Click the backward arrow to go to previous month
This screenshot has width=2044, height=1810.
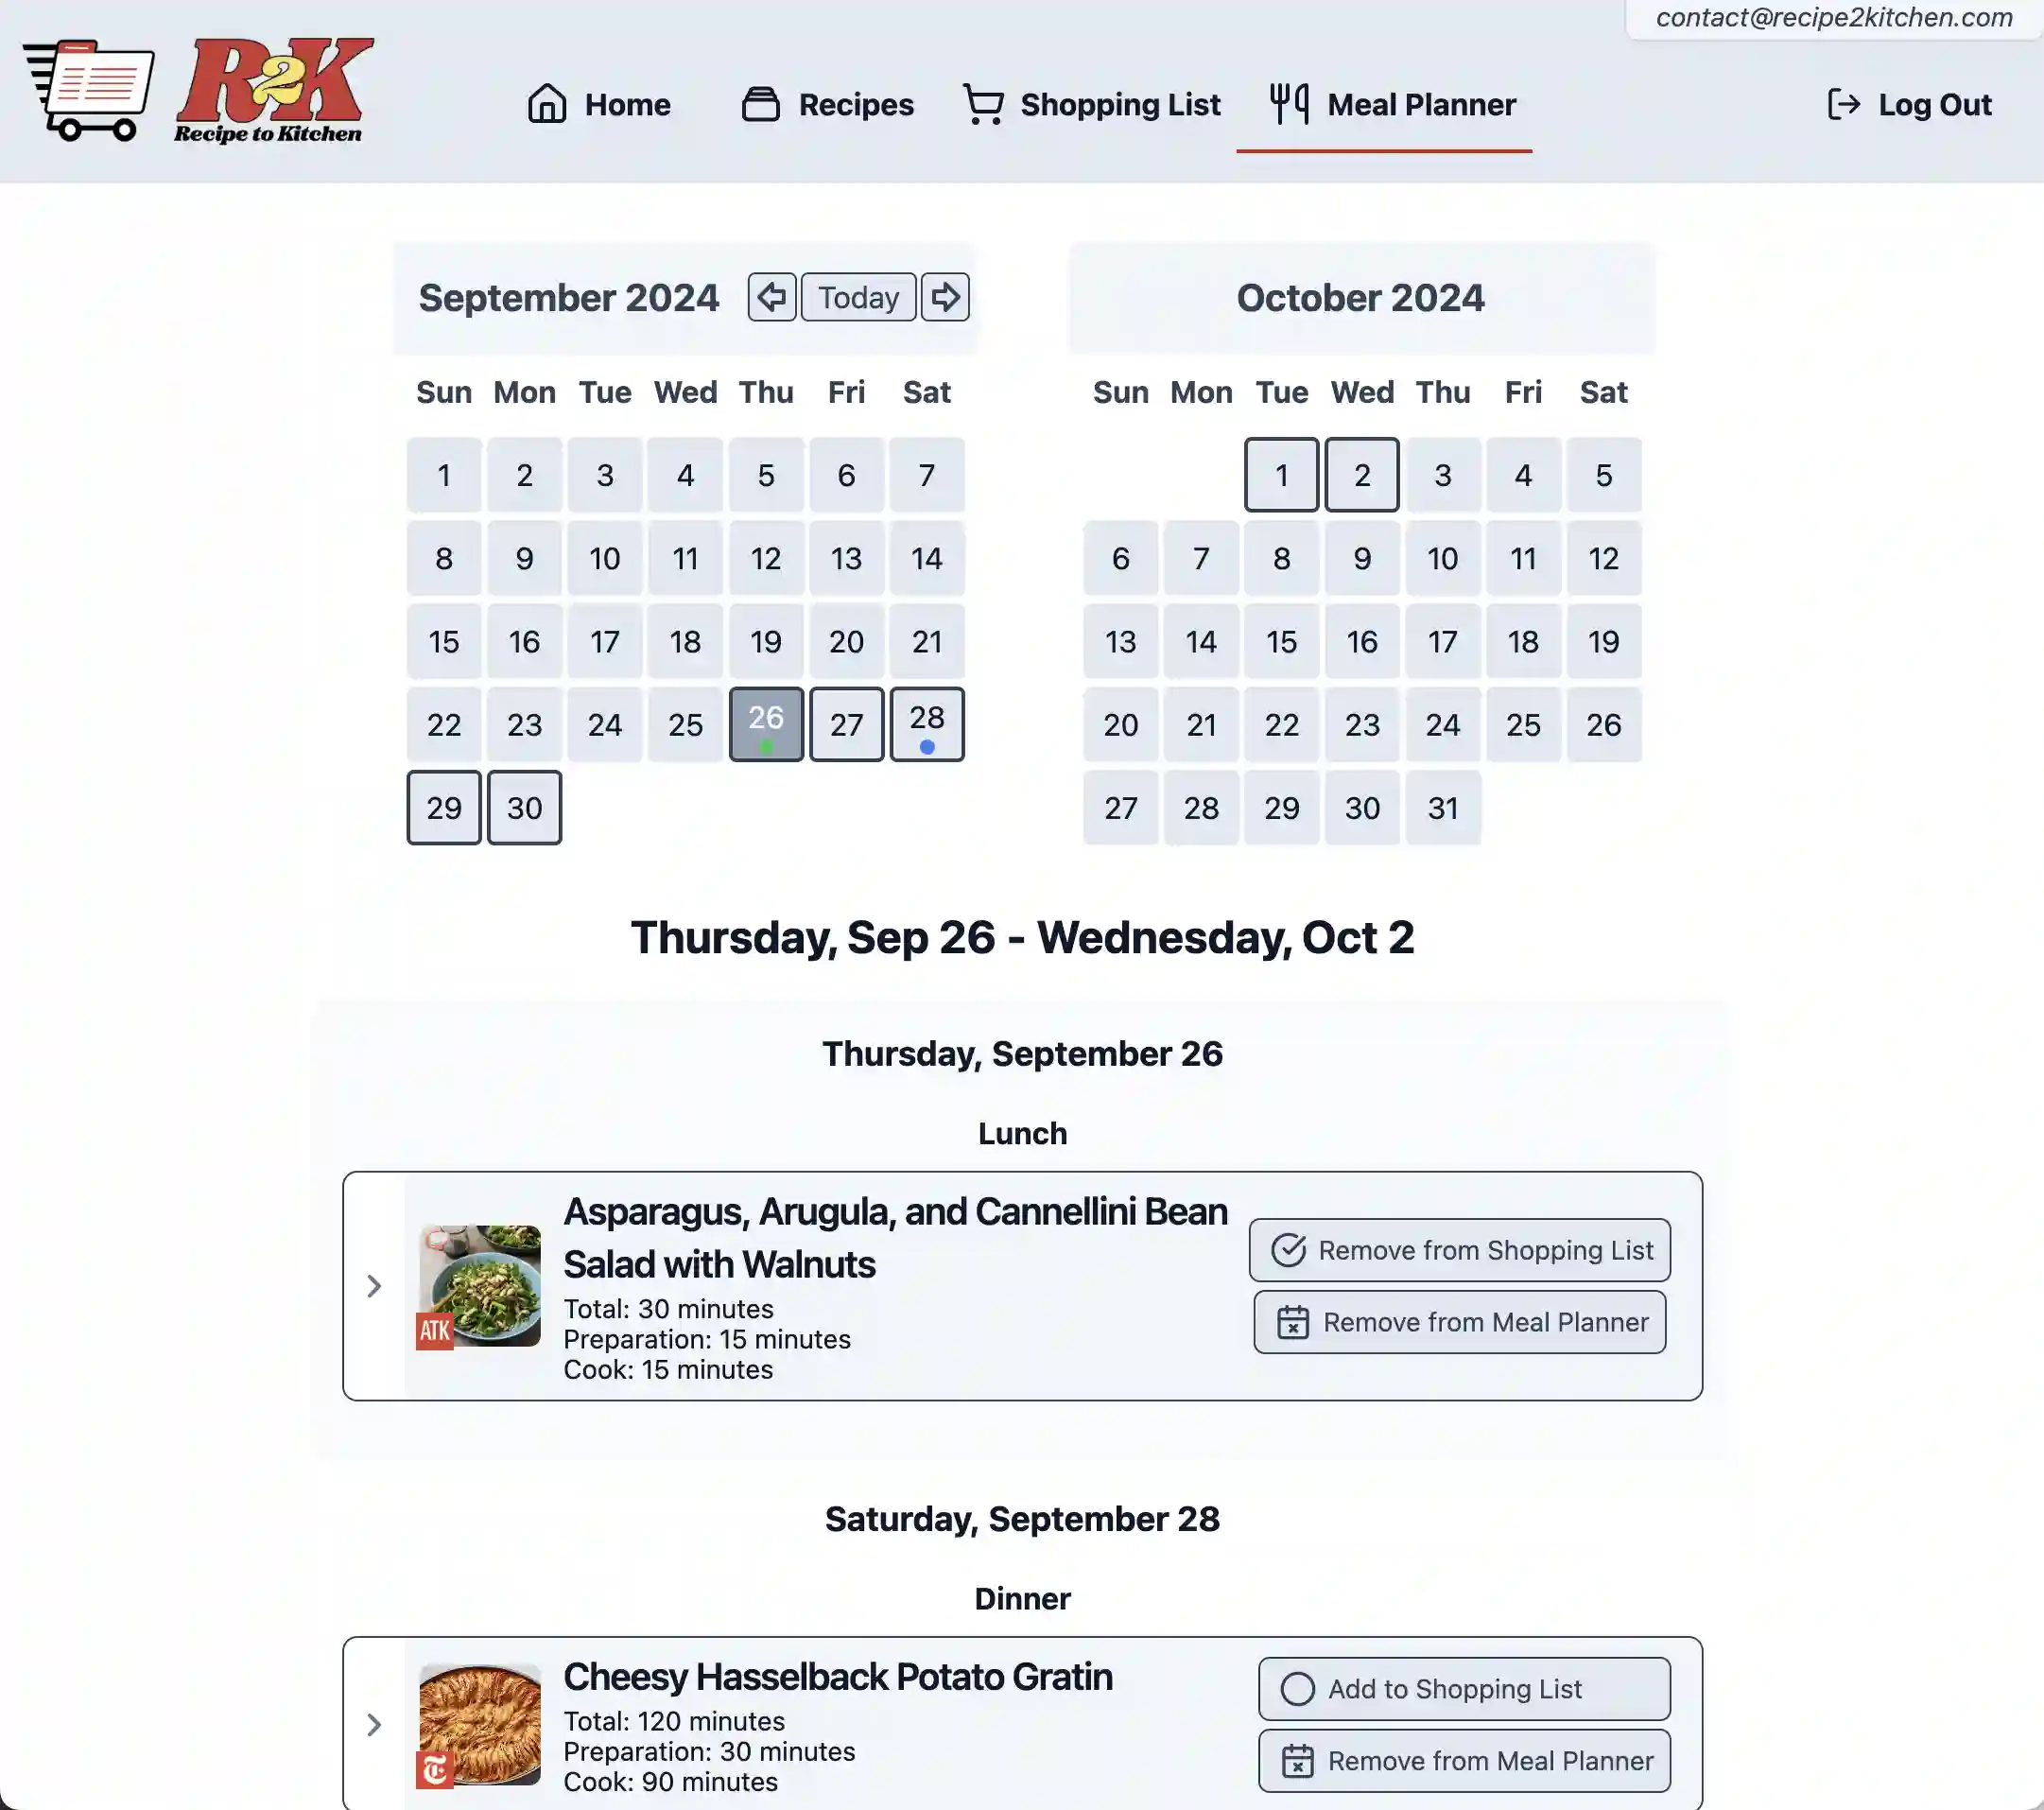(769, 297)
